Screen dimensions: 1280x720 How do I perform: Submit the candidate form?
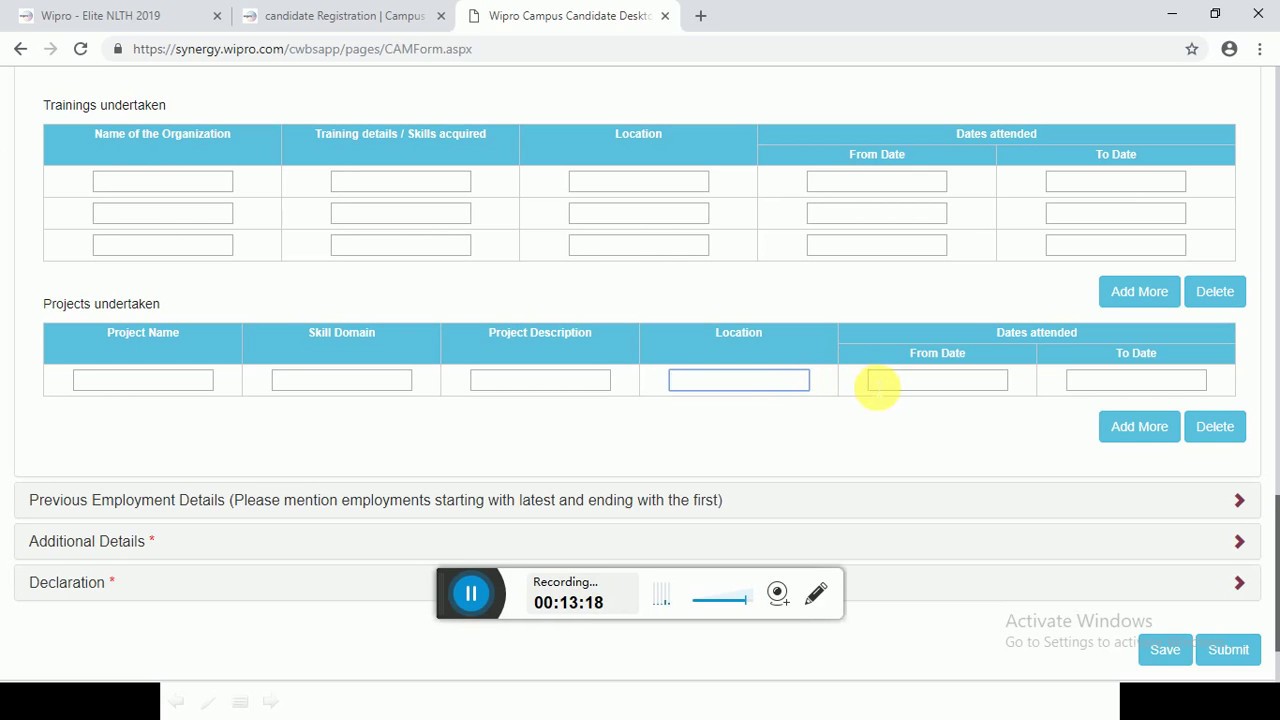click(x=1228, y=650)
